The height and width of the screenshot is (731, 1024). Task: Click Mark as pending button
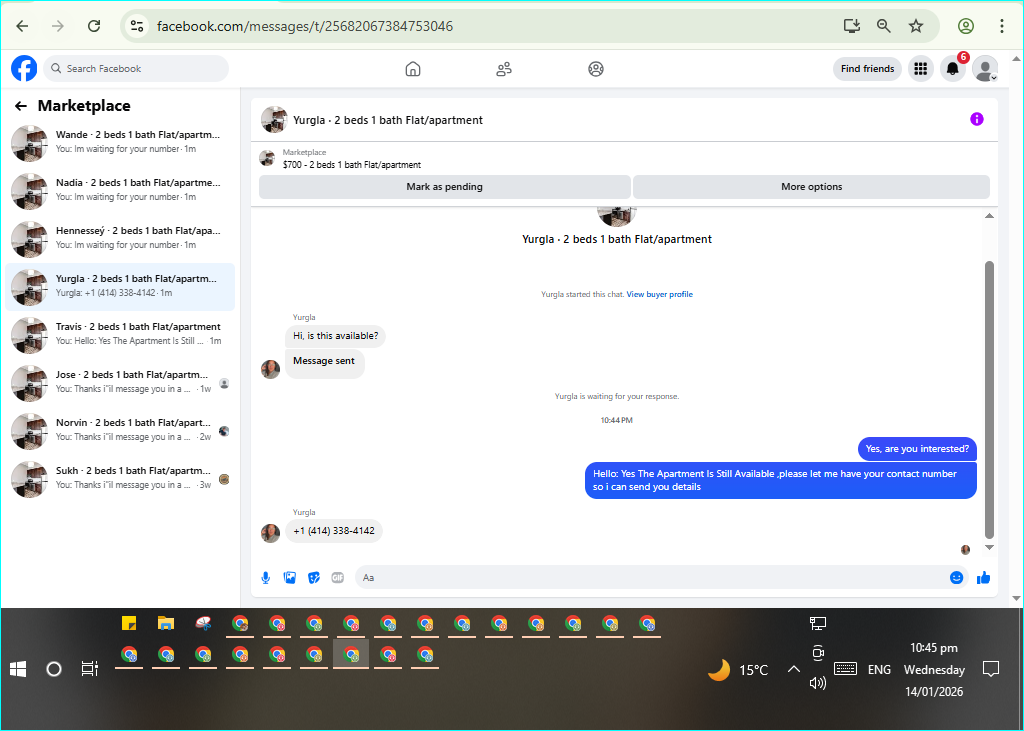click(x=445, y=187)
